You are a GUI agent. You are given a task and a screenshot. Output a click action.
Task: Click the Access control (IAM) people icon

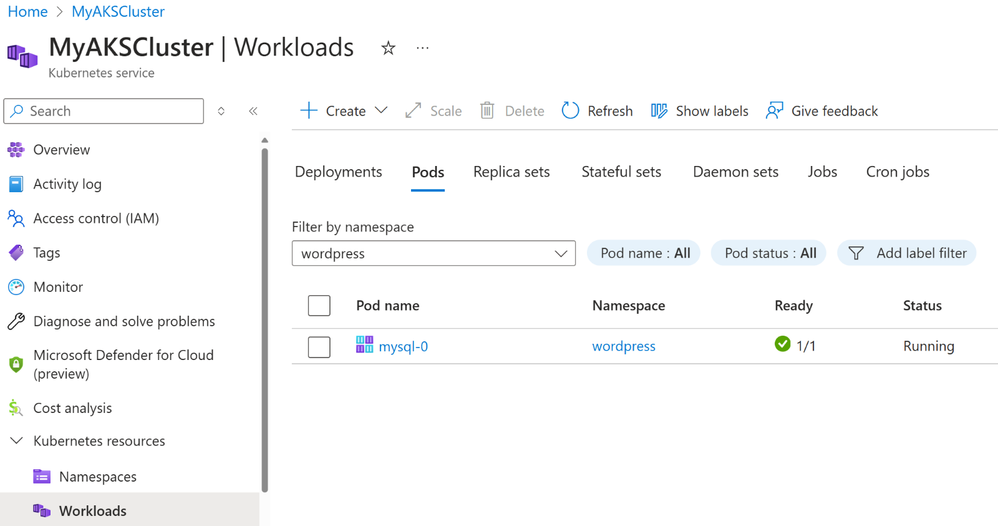16,218
